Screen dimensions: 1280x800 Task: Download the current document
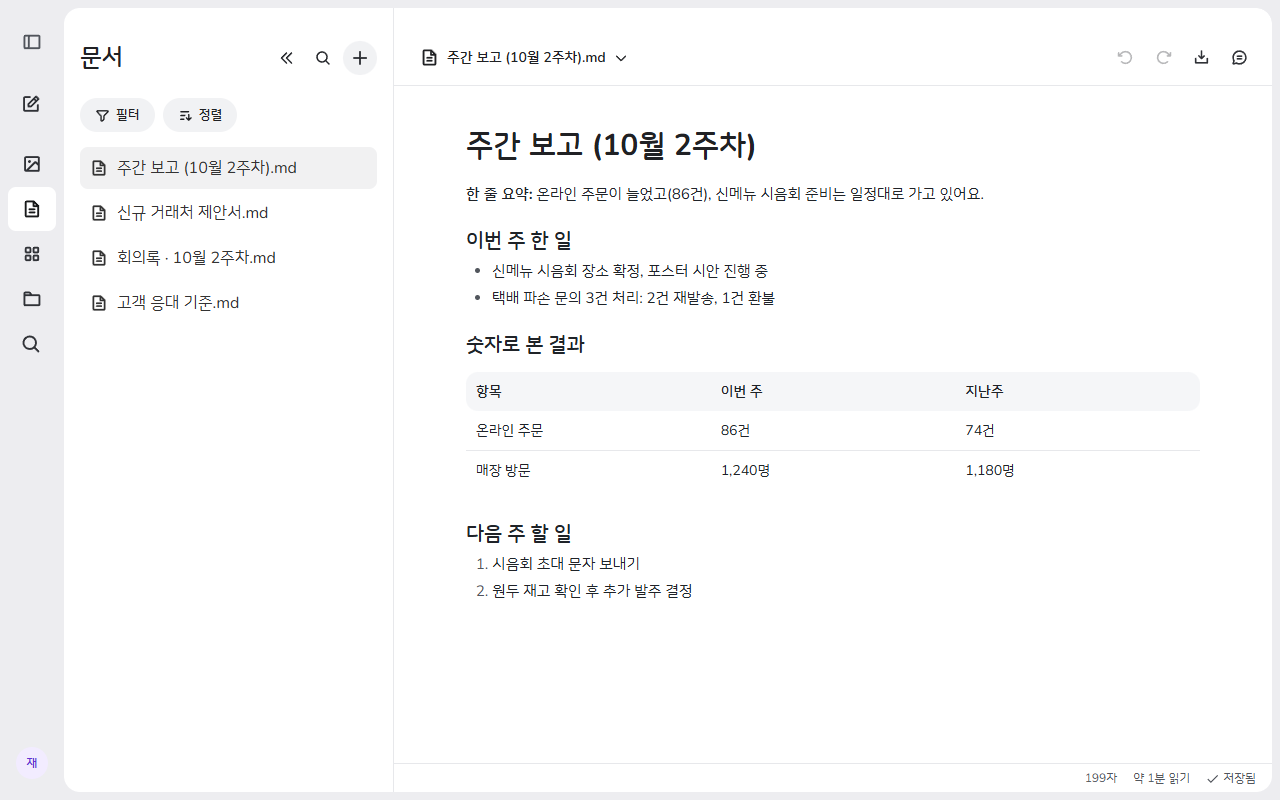pyautogui.click(x=1202, y=58)
